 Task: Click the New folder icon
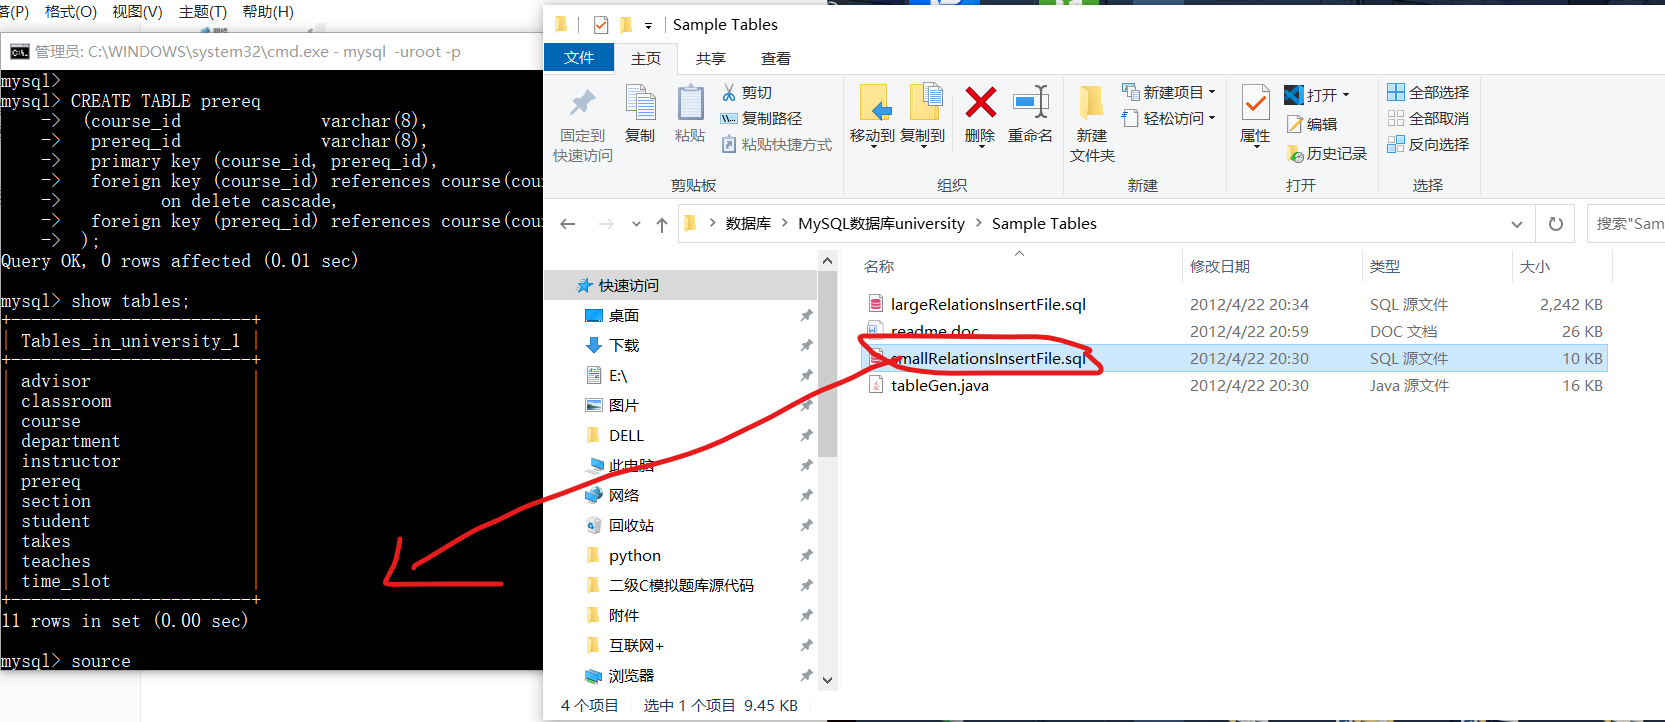(1091, 103)
